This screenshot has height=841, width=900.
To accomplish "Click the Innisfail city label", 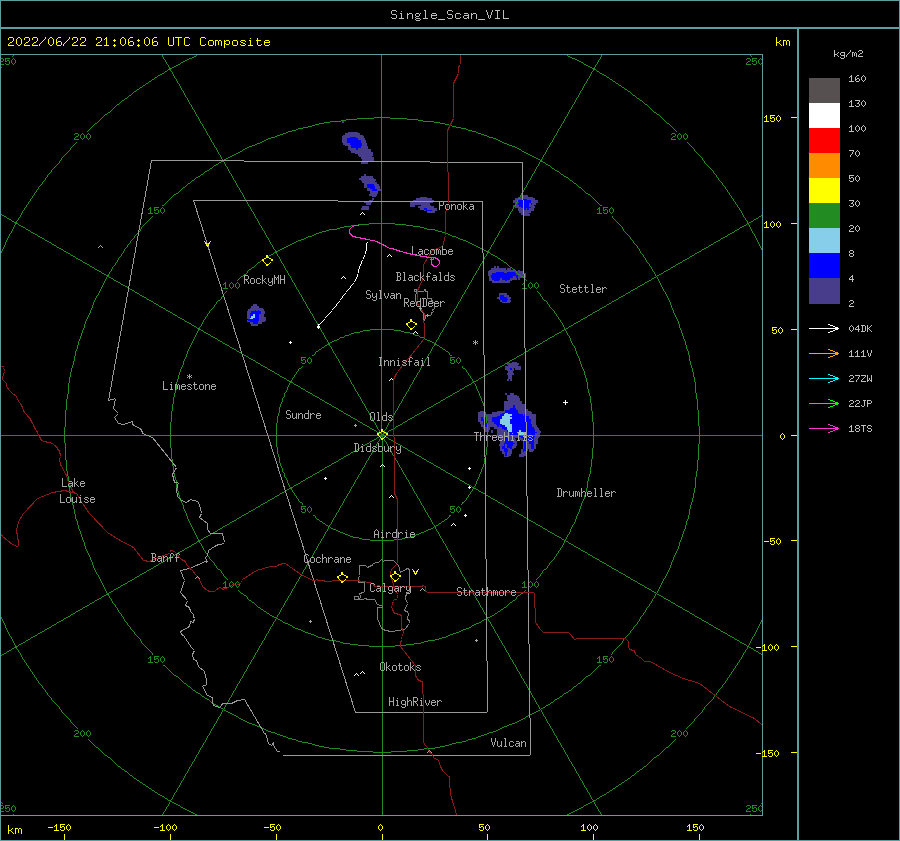I will click(x=404, y=362).
